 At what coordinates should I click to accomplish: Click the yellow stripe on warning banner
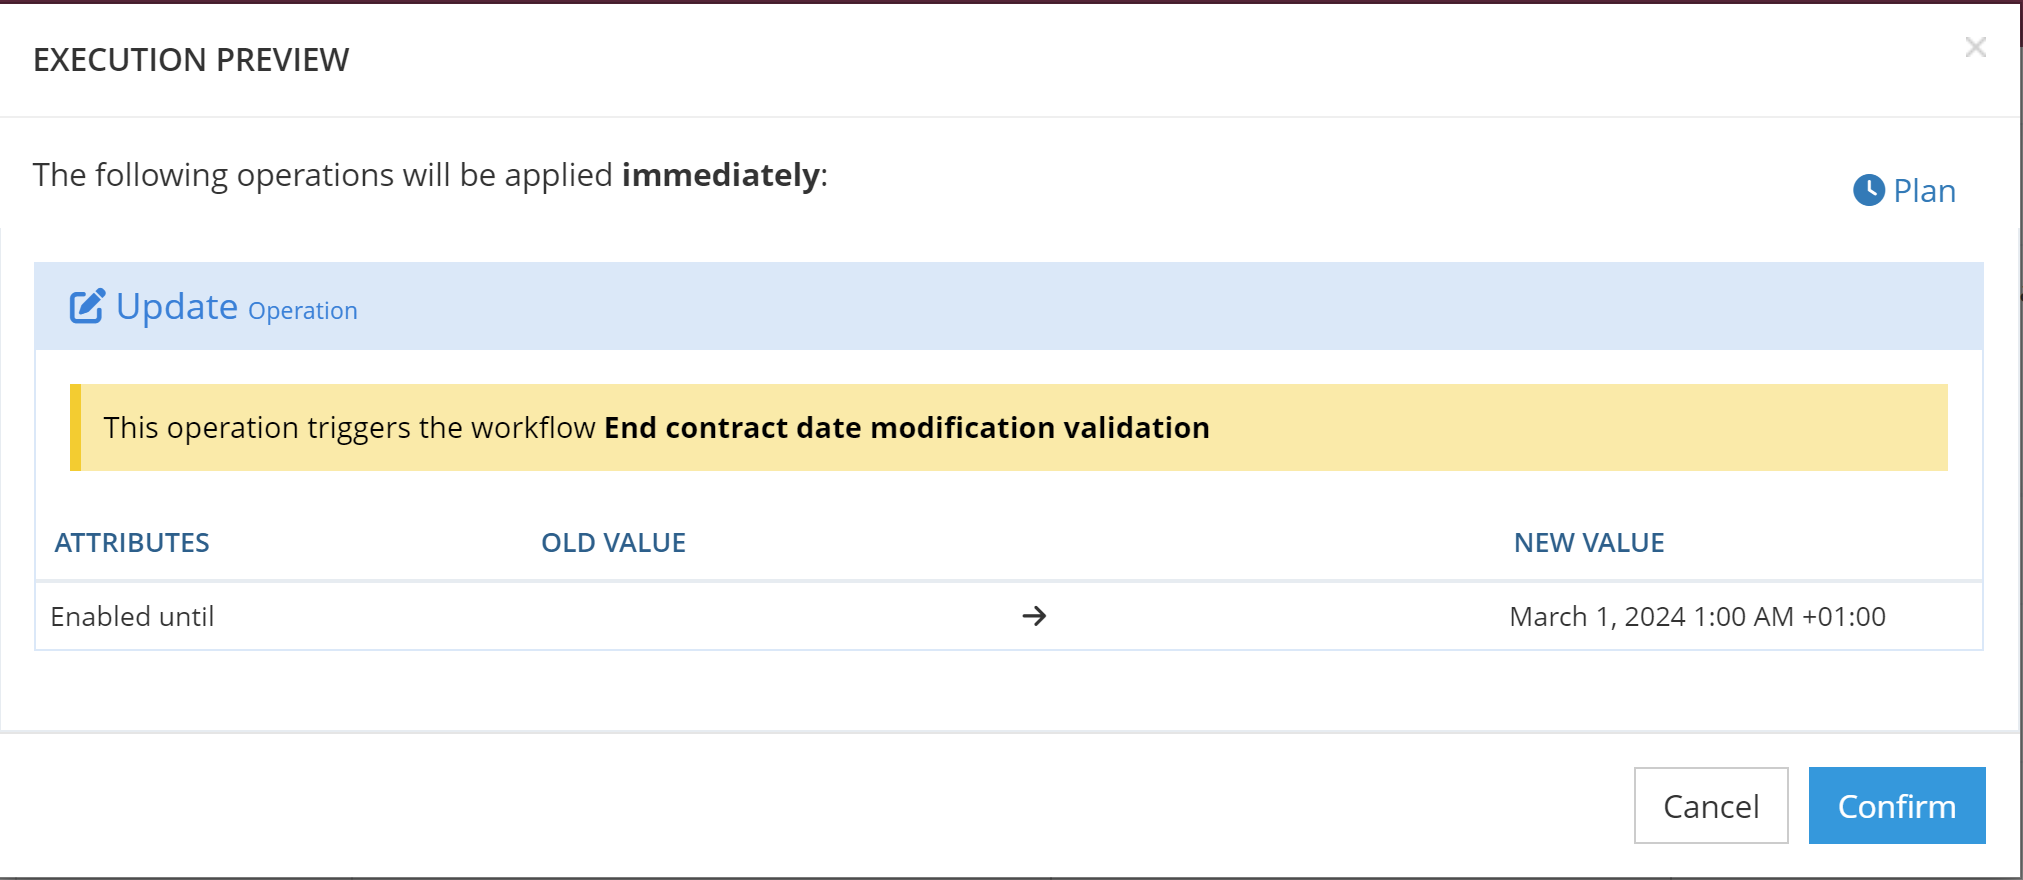tap(75, 428)
